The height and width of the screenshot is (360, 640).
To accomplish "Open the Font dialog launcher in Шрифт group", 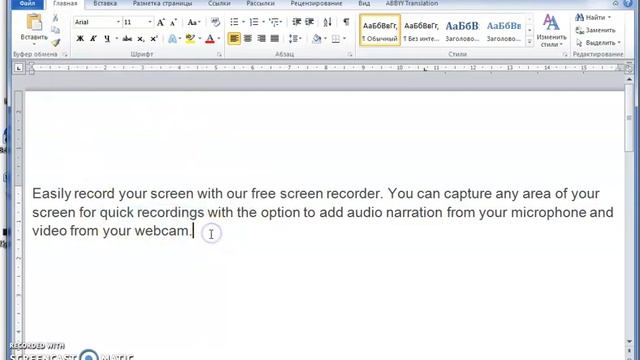I will coord(220,54).
